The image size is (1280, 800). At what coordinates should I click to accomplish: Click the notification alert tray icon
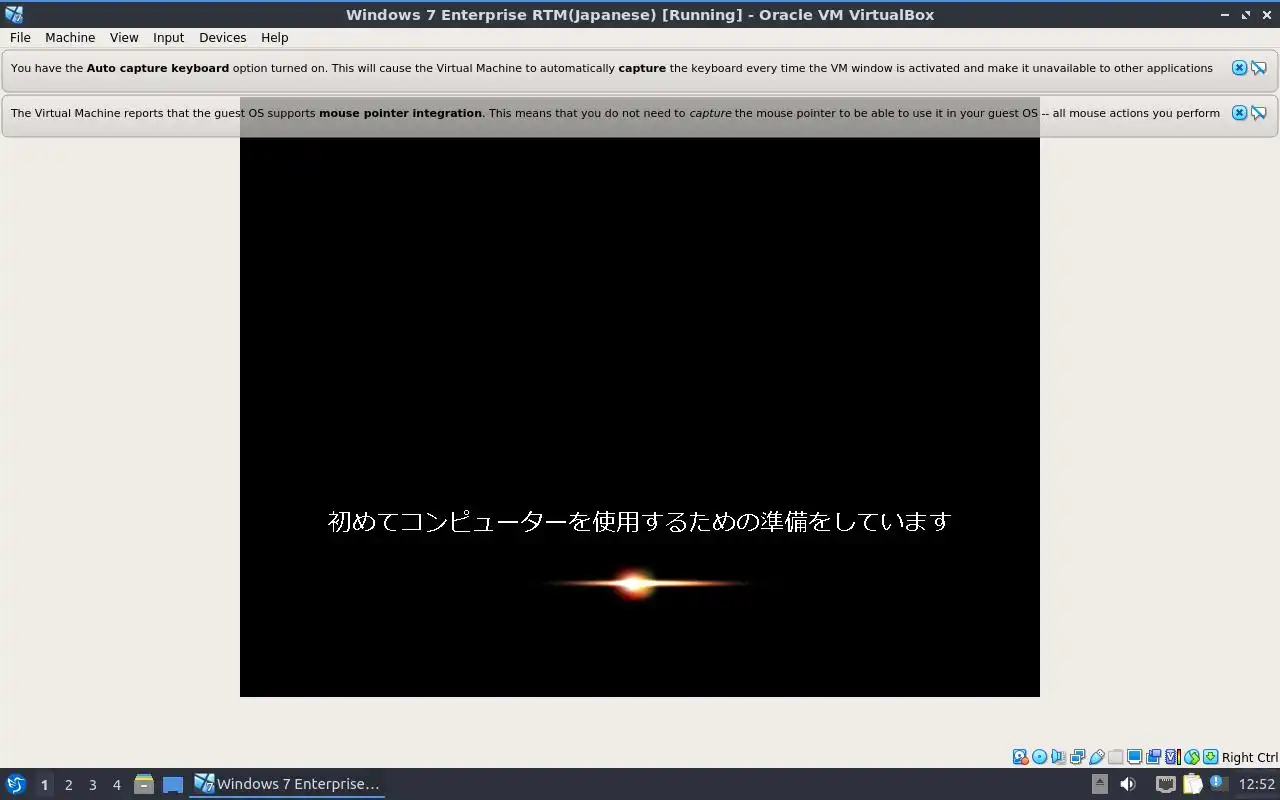[x=1218, y=784]
